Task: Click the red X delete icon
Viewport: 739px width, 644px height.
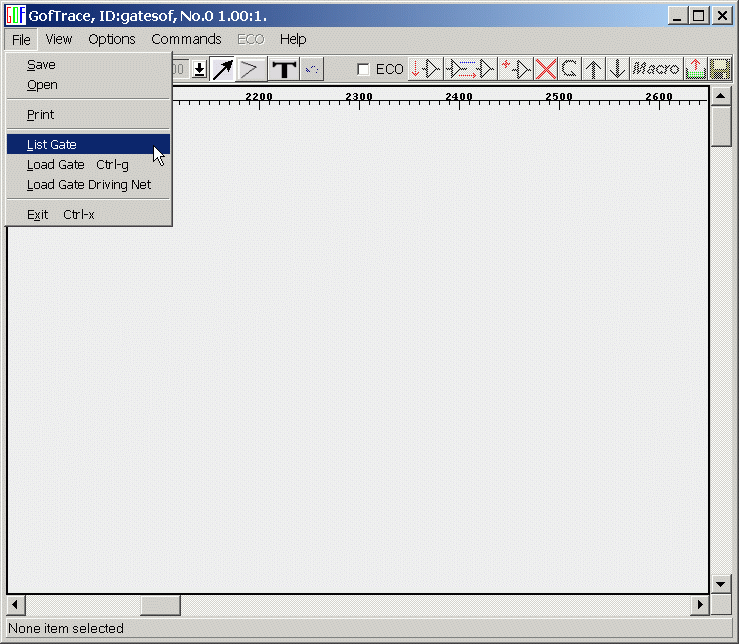Action: click(546, 69)
